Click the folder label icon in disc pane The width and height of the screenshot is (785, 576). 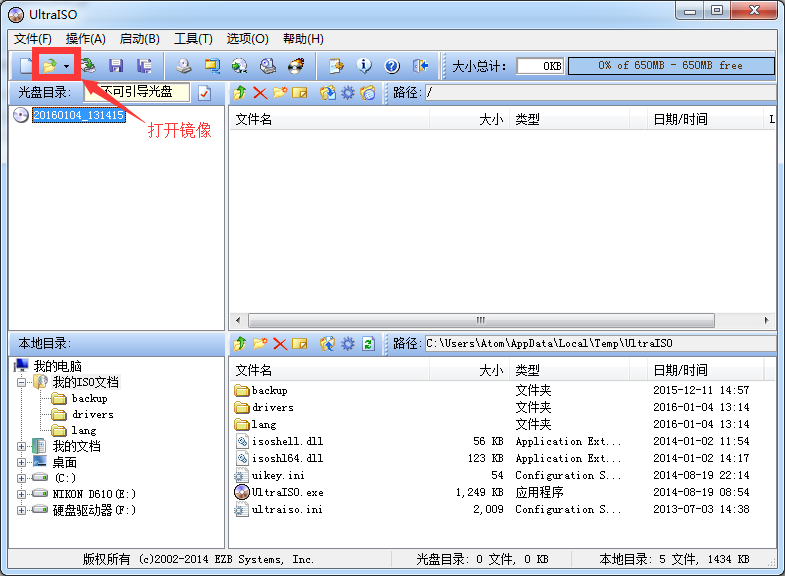[x=367, y=93]
